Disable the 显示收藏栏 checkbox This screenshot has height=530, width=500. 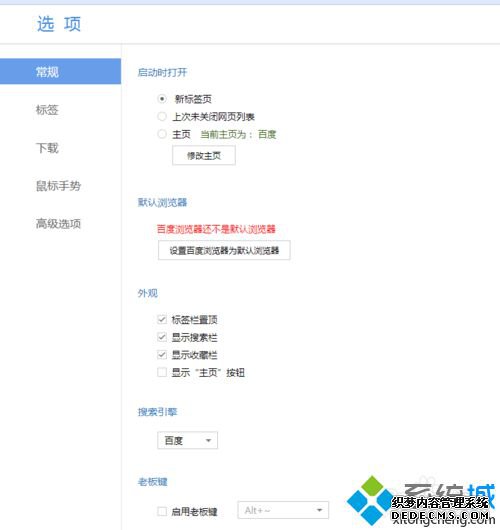pos(162,355)
